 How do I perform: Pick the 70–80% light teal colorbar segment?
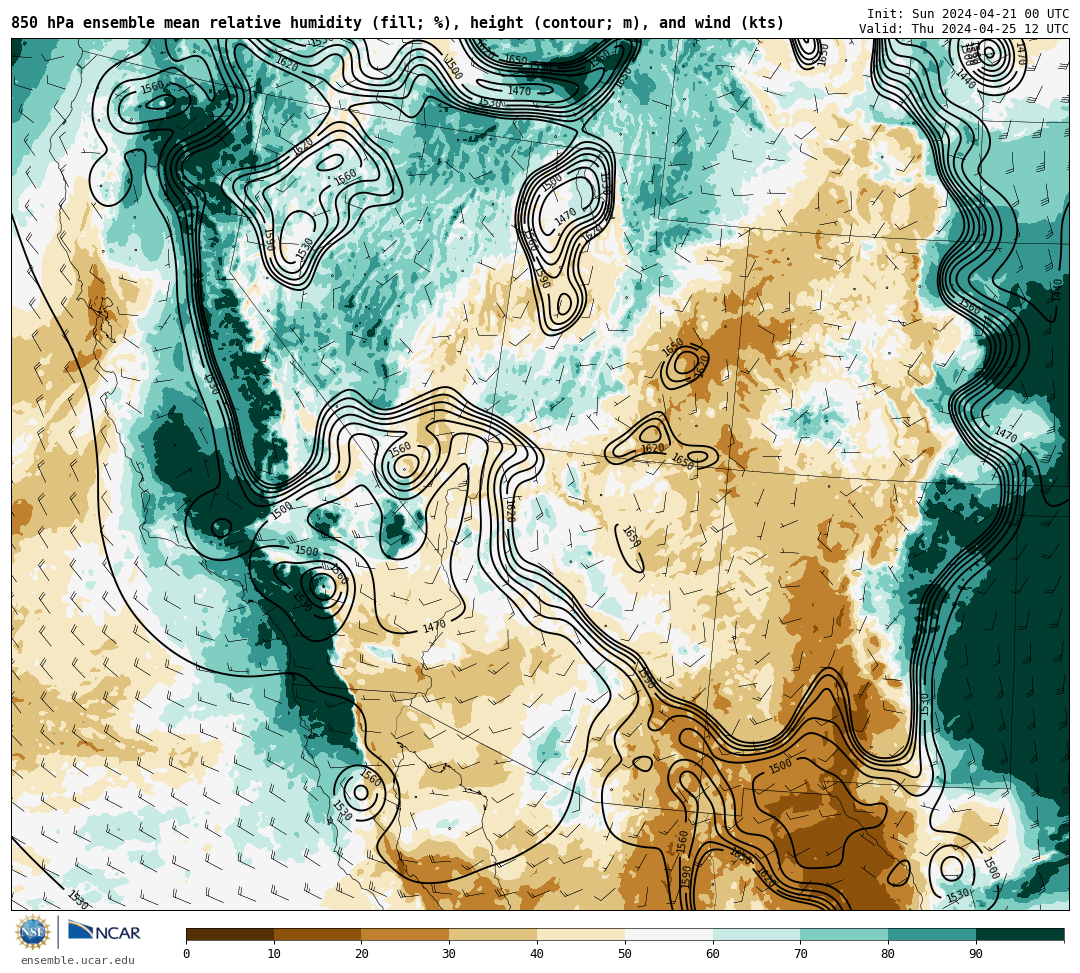(844, 934)
